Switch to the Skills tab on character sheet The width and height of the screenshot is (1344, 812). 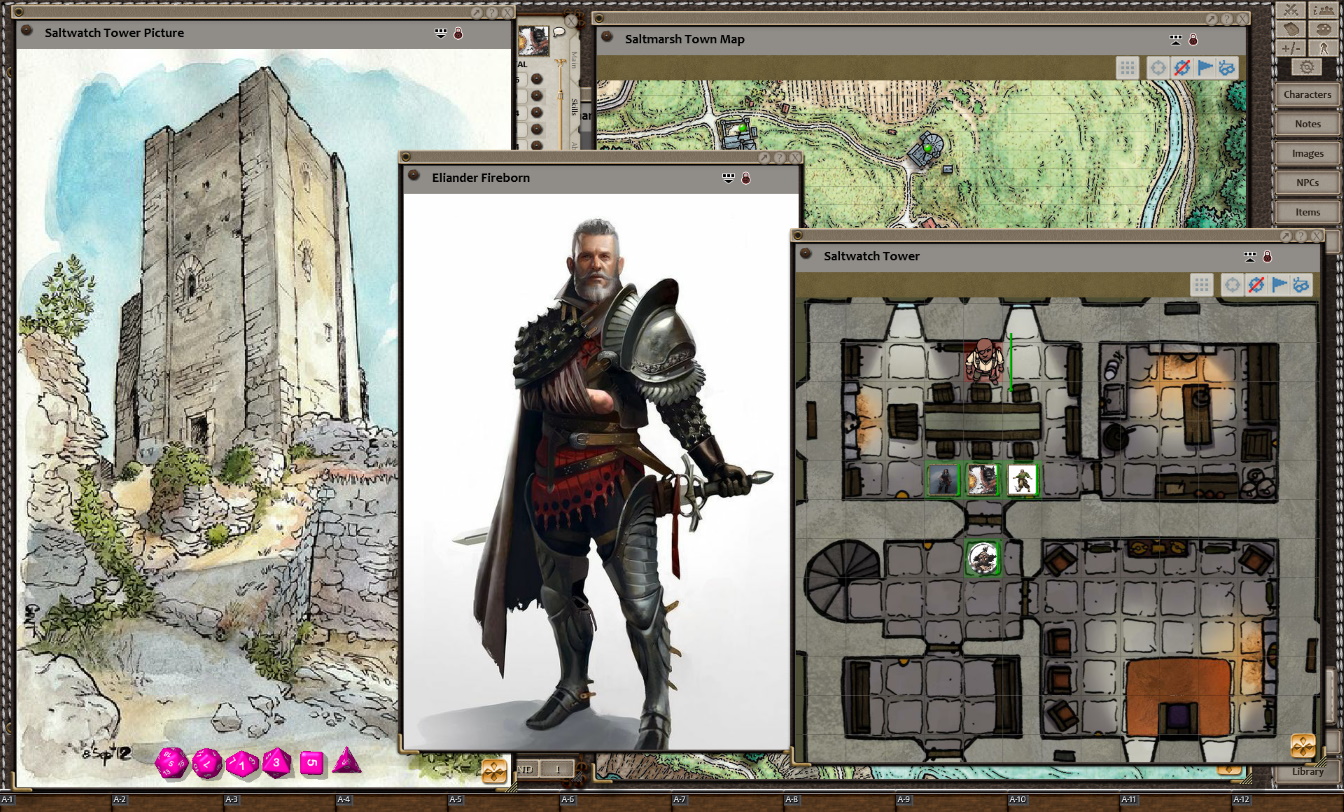[574, 105]
